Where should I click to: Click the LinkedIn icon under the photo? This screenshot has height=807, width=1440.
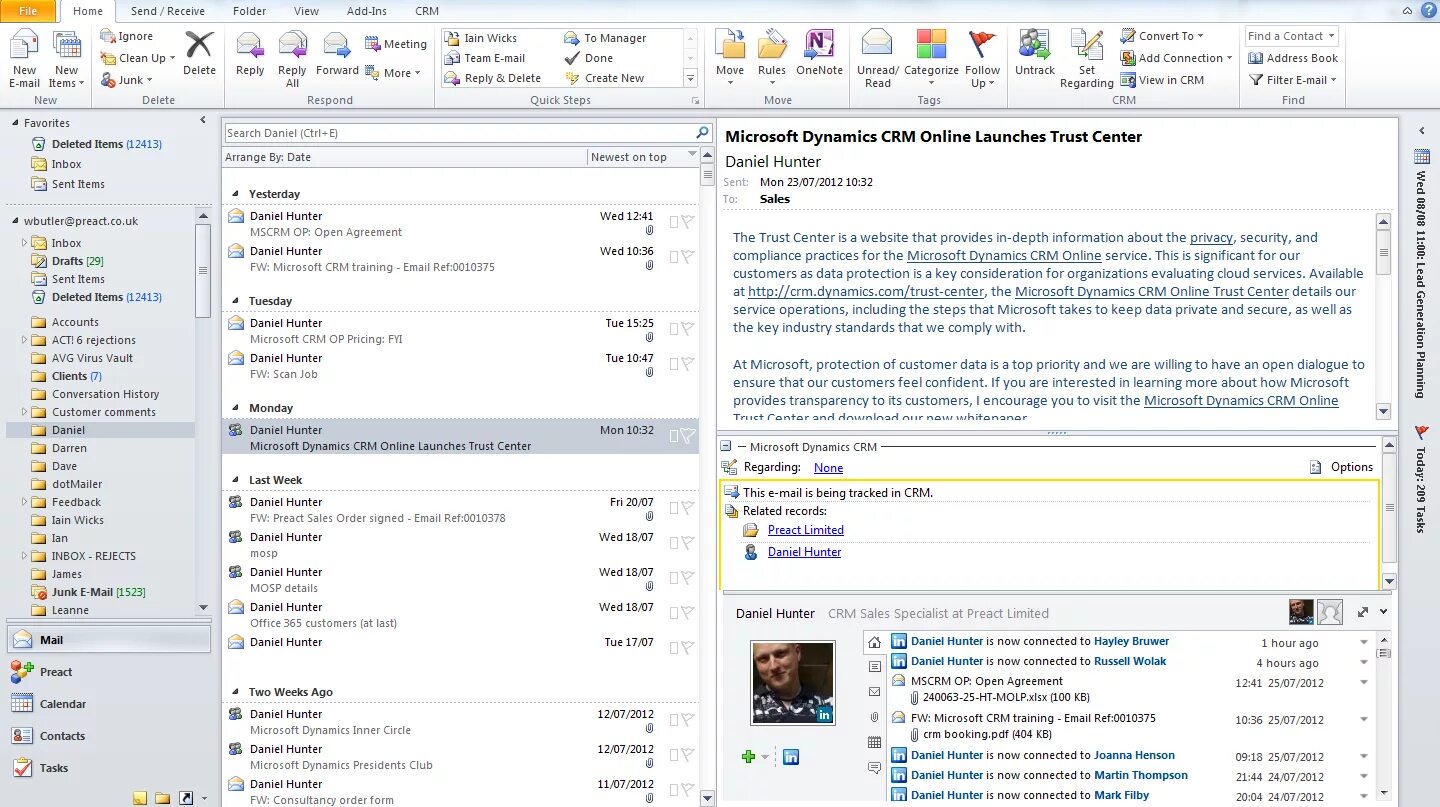tap(791, 757)
